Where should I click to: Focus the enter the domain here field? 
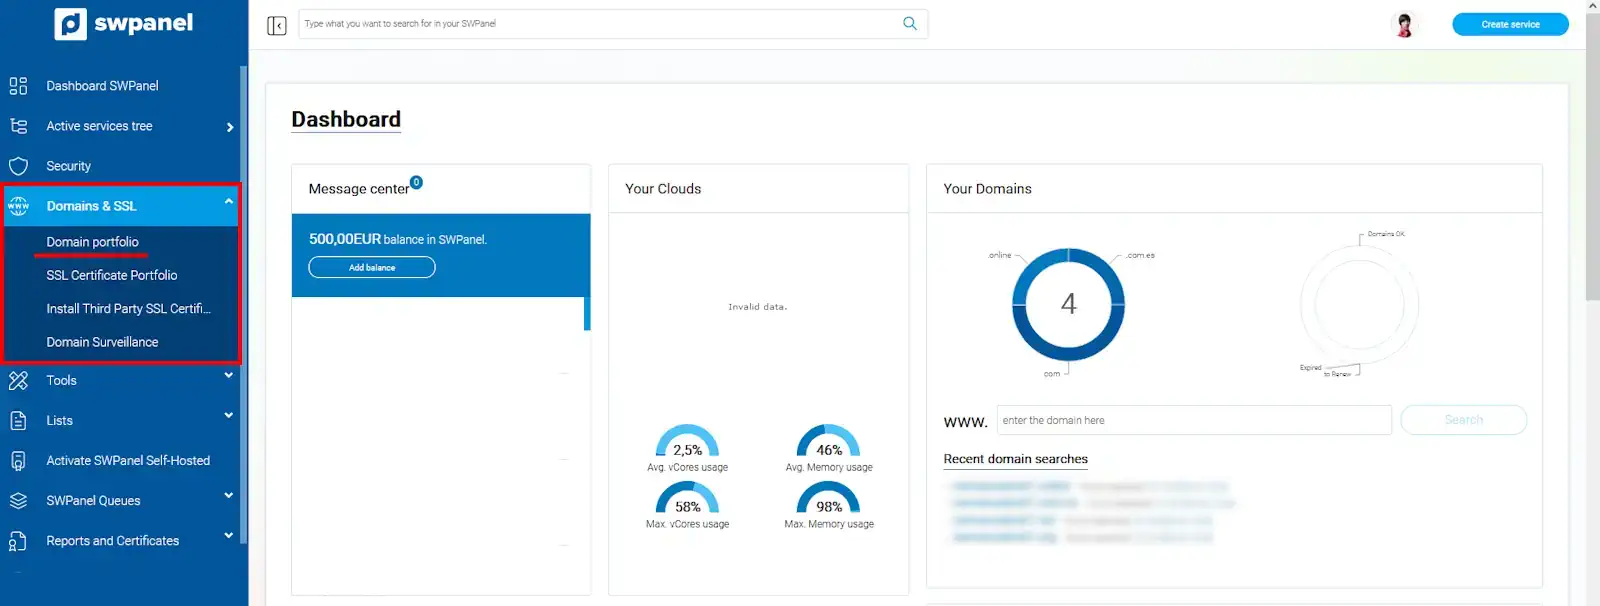1194,420
